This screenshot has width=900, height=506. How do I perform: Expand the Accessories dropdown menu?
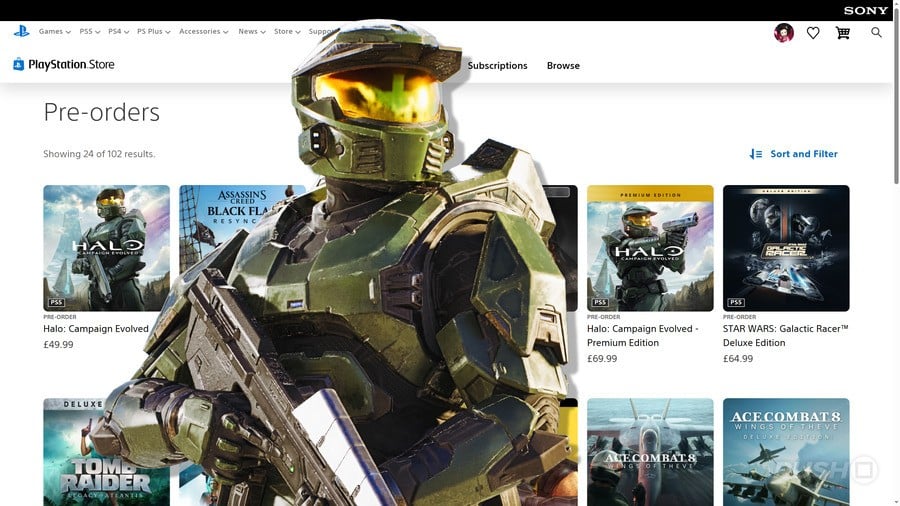coord(203,32)
